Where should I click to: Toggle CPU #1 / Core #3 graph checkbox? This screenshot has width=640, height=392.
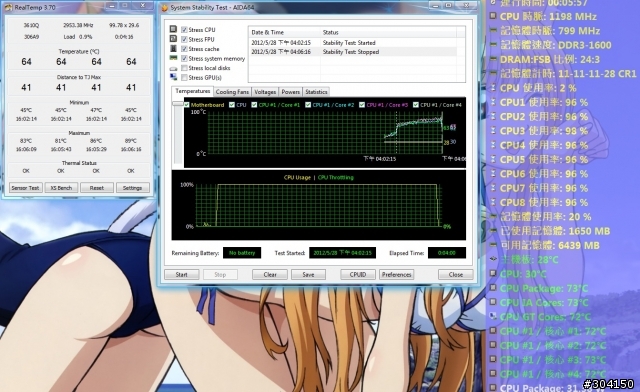pos(362,105)
